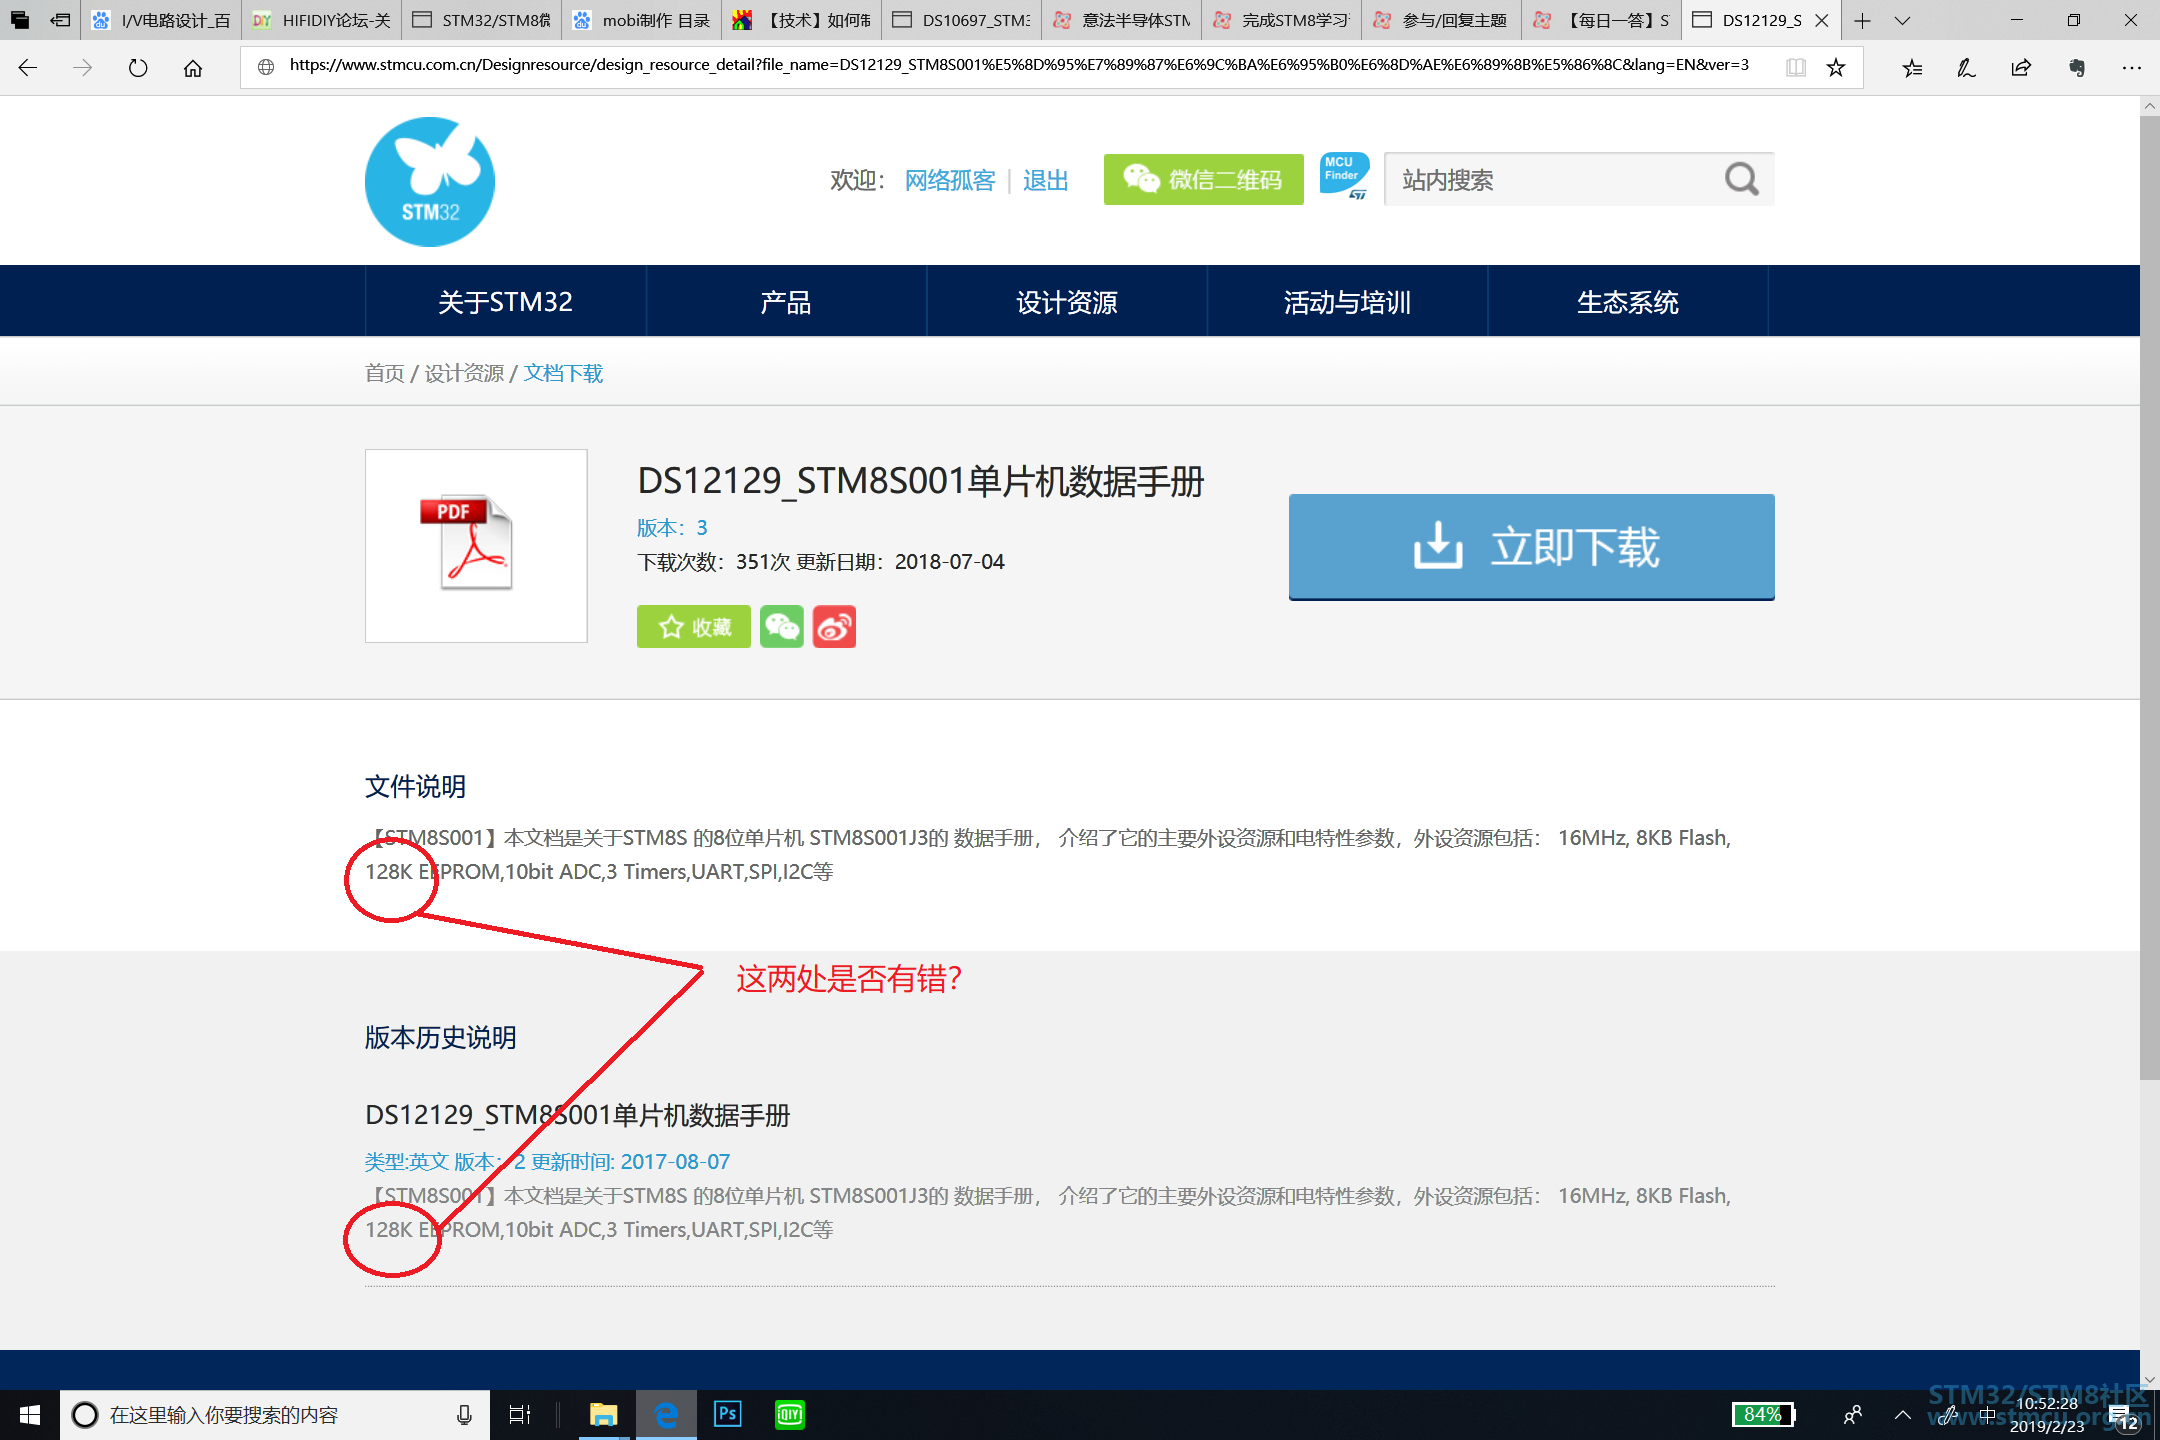The height and width of the screenshot is (1440, 2160).
Task: Open the 网络孤客 user profile link
Action: coord(950,180)
